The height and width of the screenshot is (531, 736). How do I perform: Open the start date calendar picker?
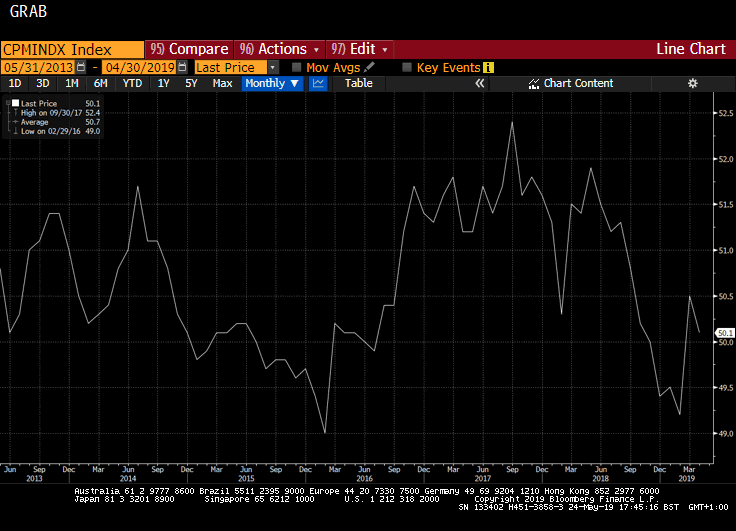(81, 67)
